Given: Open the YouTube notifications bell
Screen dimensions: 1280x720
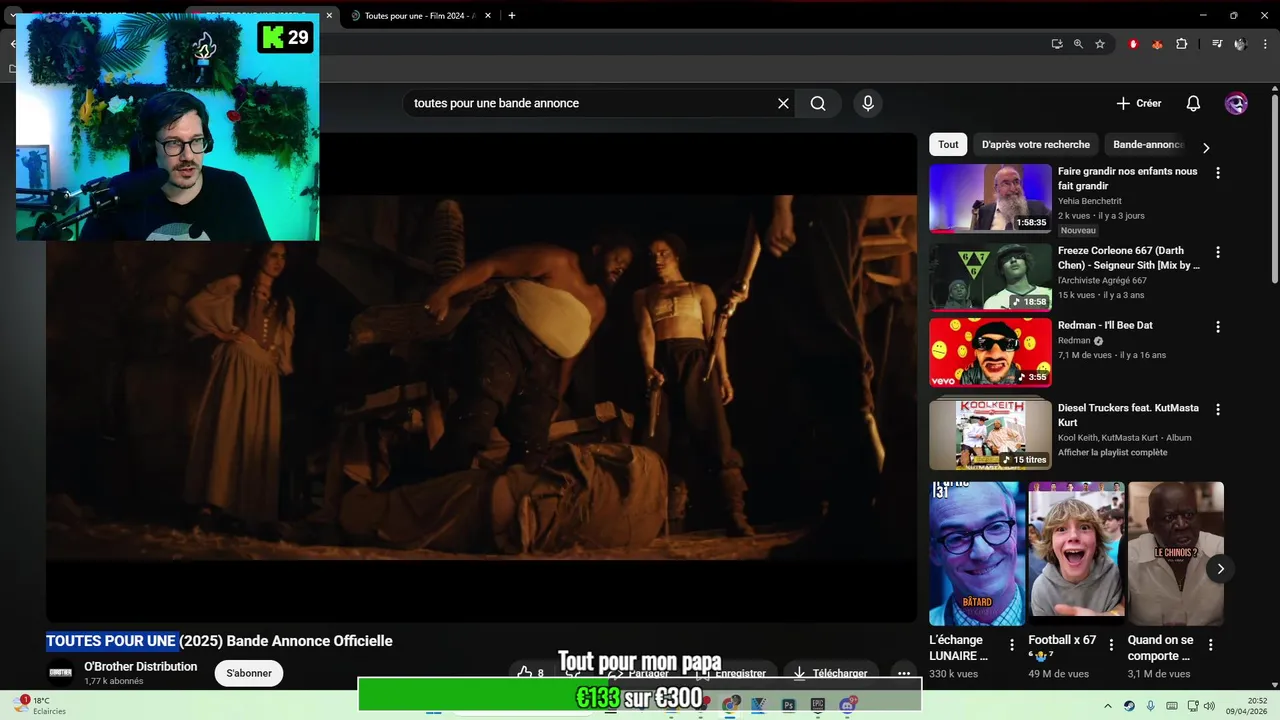Looking at the screenshot, I should pos(1193,103).
